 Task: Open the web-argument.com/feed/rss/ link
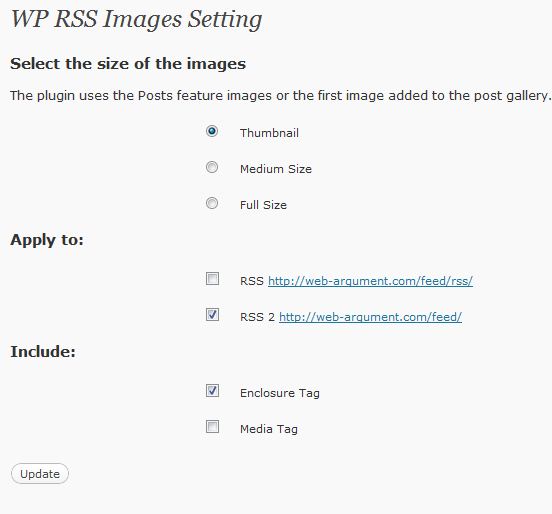click(x=370, y=281)
